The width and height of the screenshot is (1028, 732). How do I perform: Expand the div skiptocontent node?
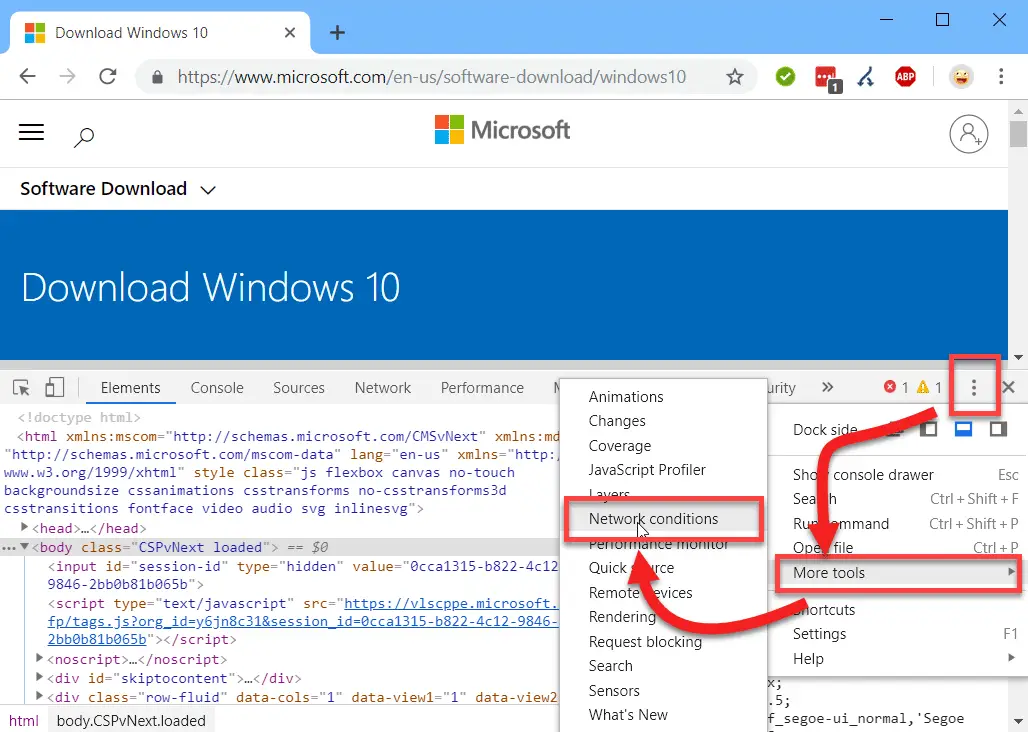tap(39, 677)
